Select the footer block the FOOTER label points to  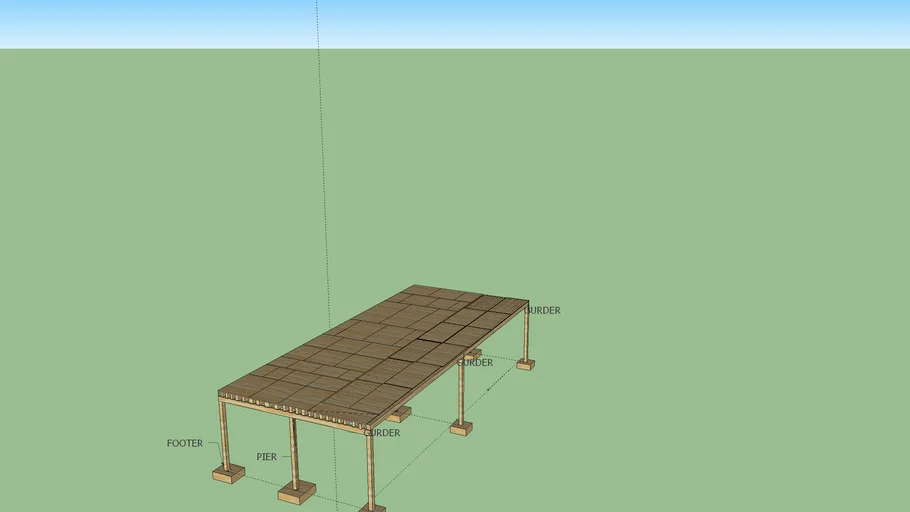(228, 474)
